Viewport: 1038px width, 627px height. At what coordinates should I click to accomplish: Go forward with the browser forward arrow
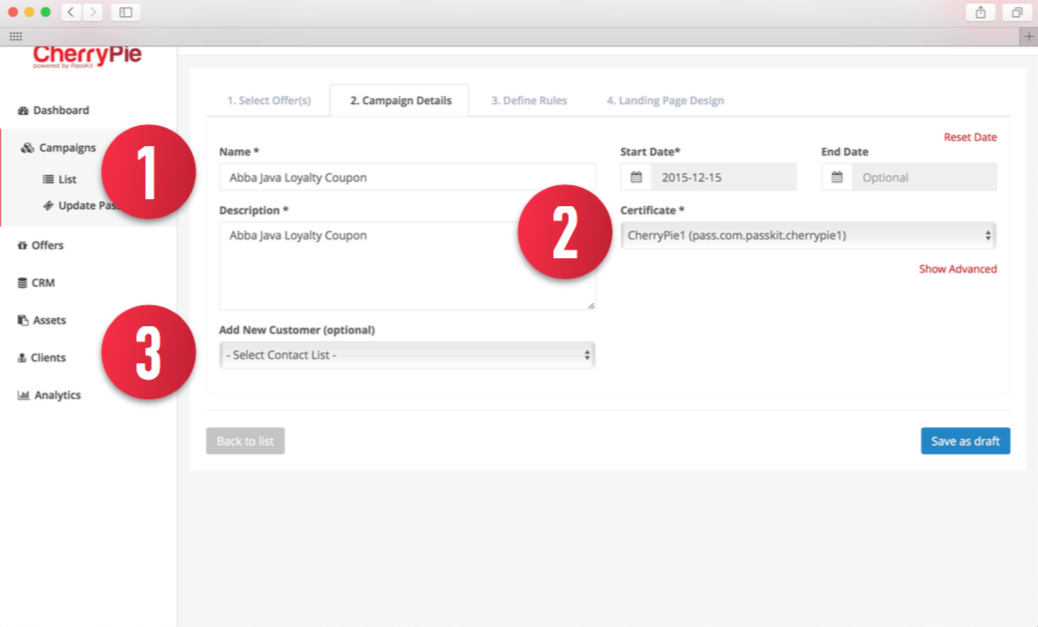pos(93,12)
